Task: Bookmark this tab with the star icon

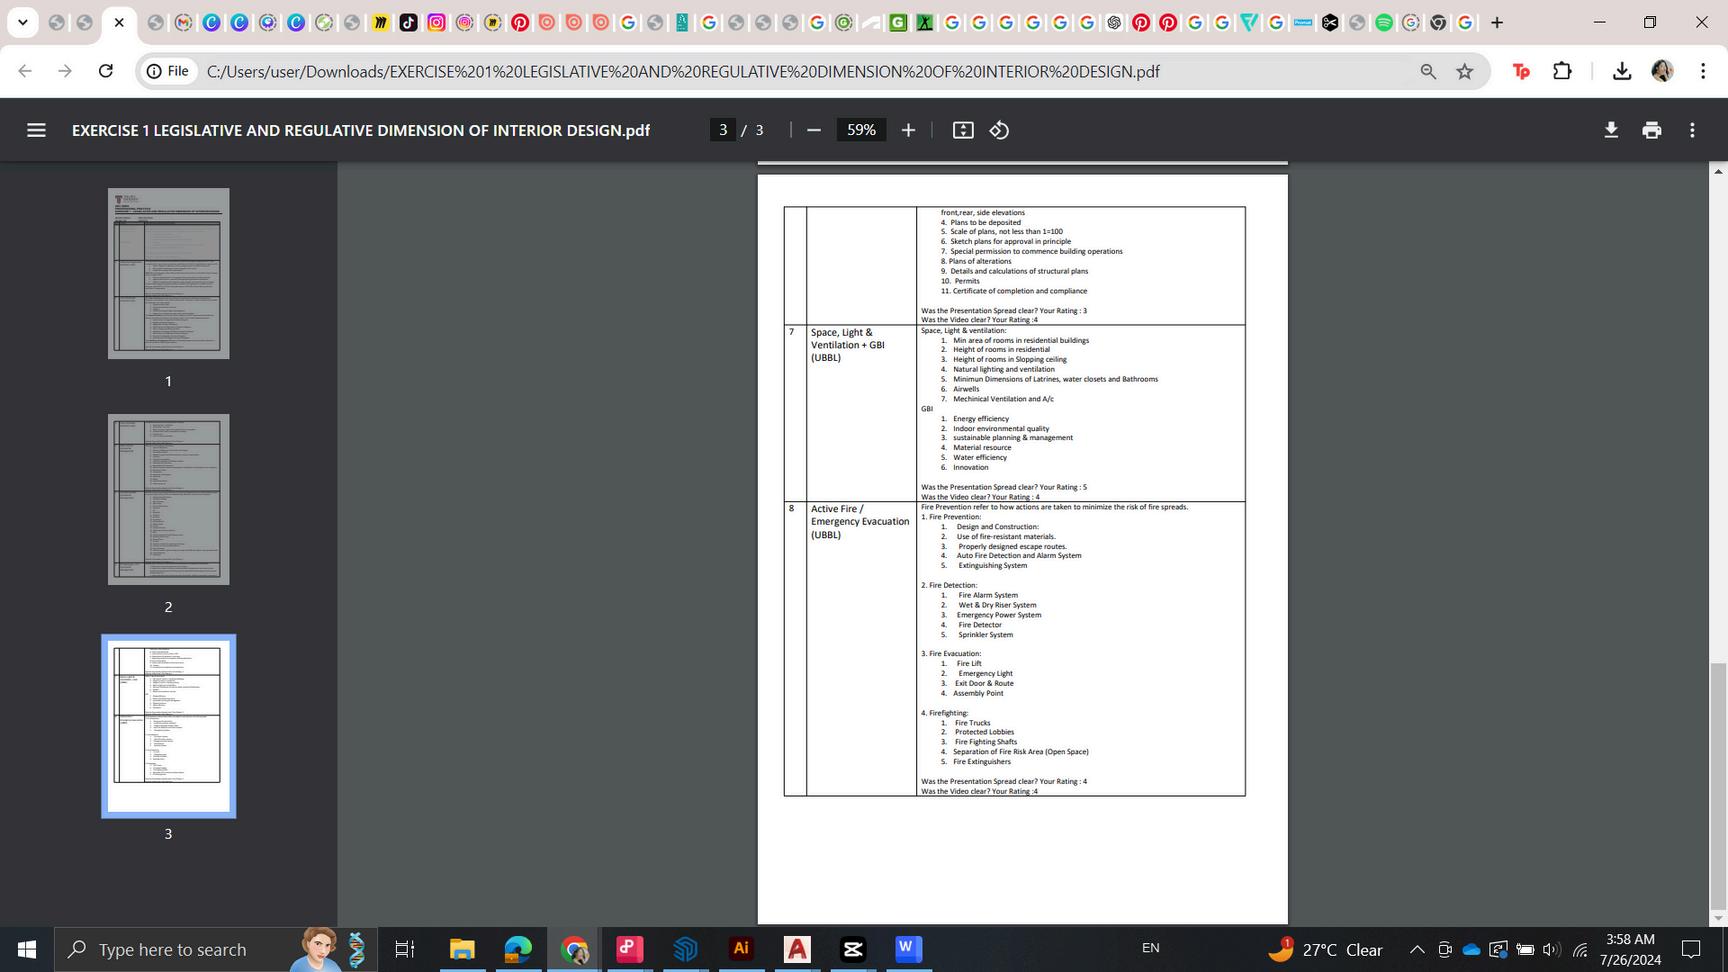Action: (x=1465, y=71)
